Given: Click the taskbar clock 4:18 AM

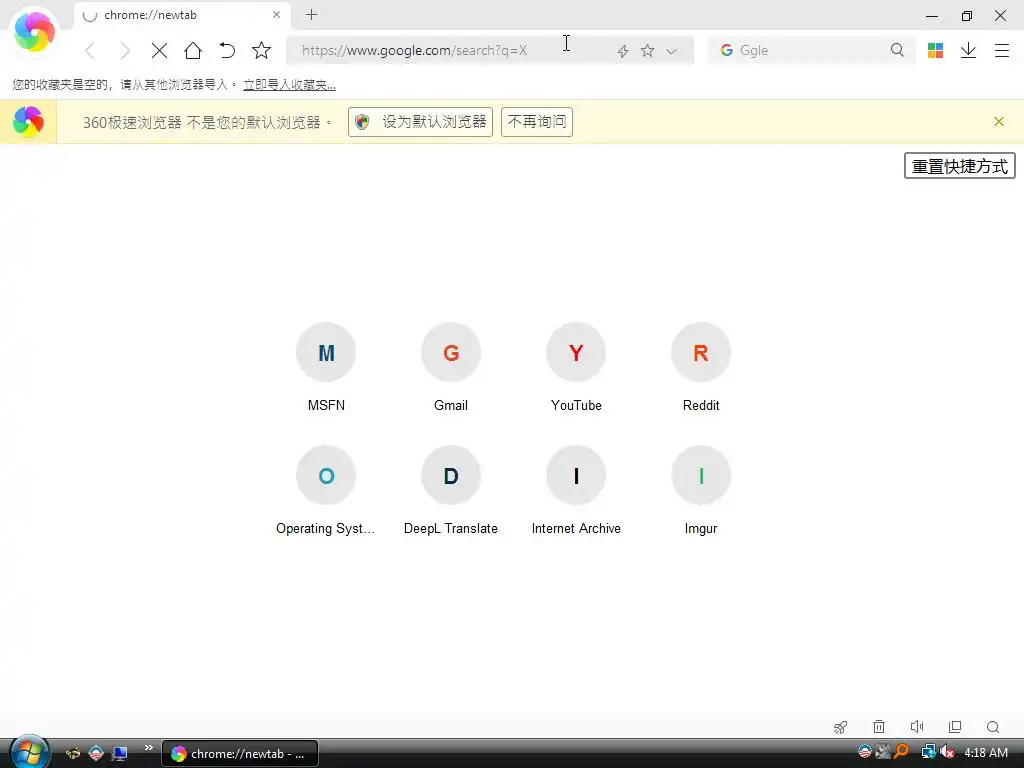Looking at the screenshot, I should click(x=985, y=752).
